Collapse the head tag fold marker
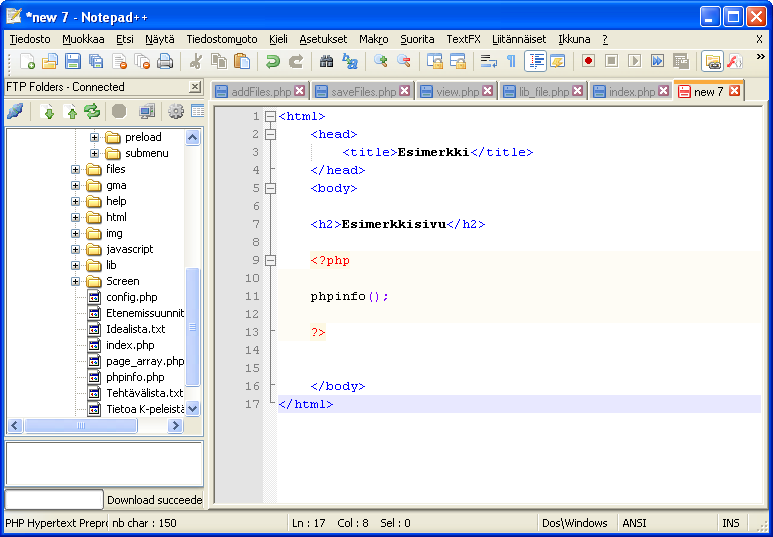 point(270,134)
